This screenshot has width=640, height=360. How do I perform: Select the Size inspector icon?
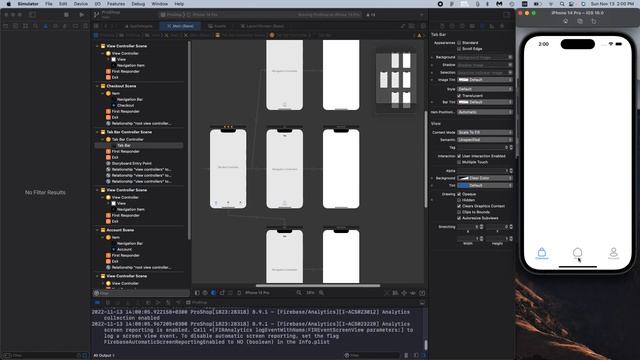click(492, 26)
